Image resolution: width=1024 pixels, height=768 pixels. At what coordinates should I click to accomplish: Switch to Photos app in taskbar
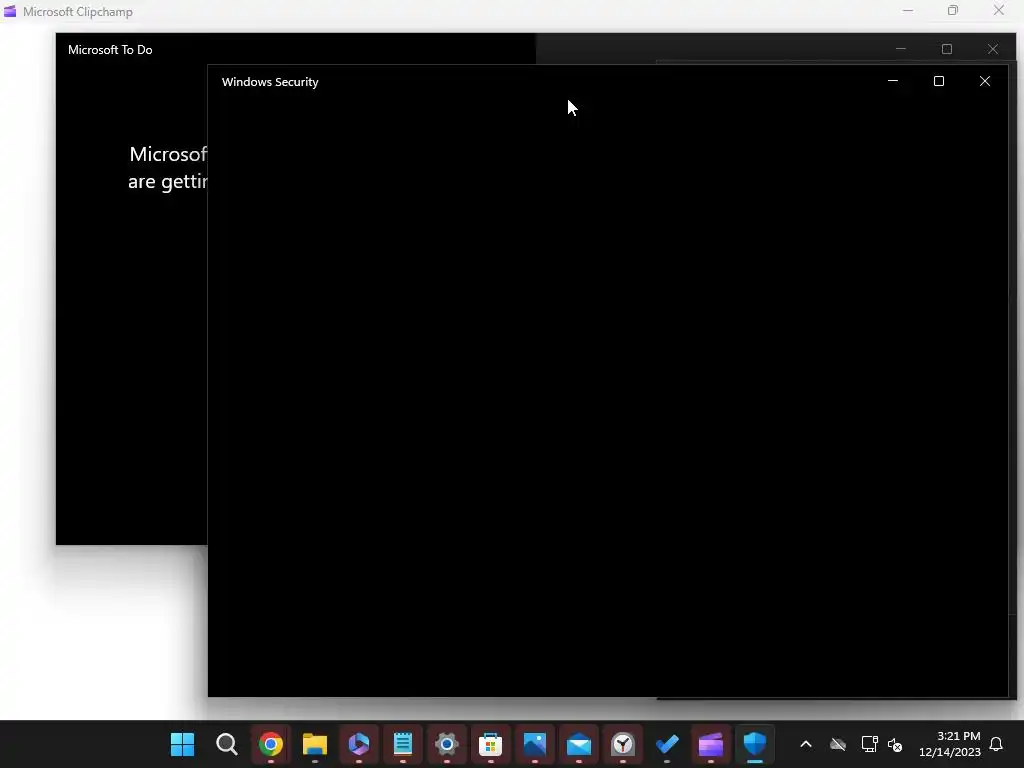pyautogui.click(x=534, y=744)
